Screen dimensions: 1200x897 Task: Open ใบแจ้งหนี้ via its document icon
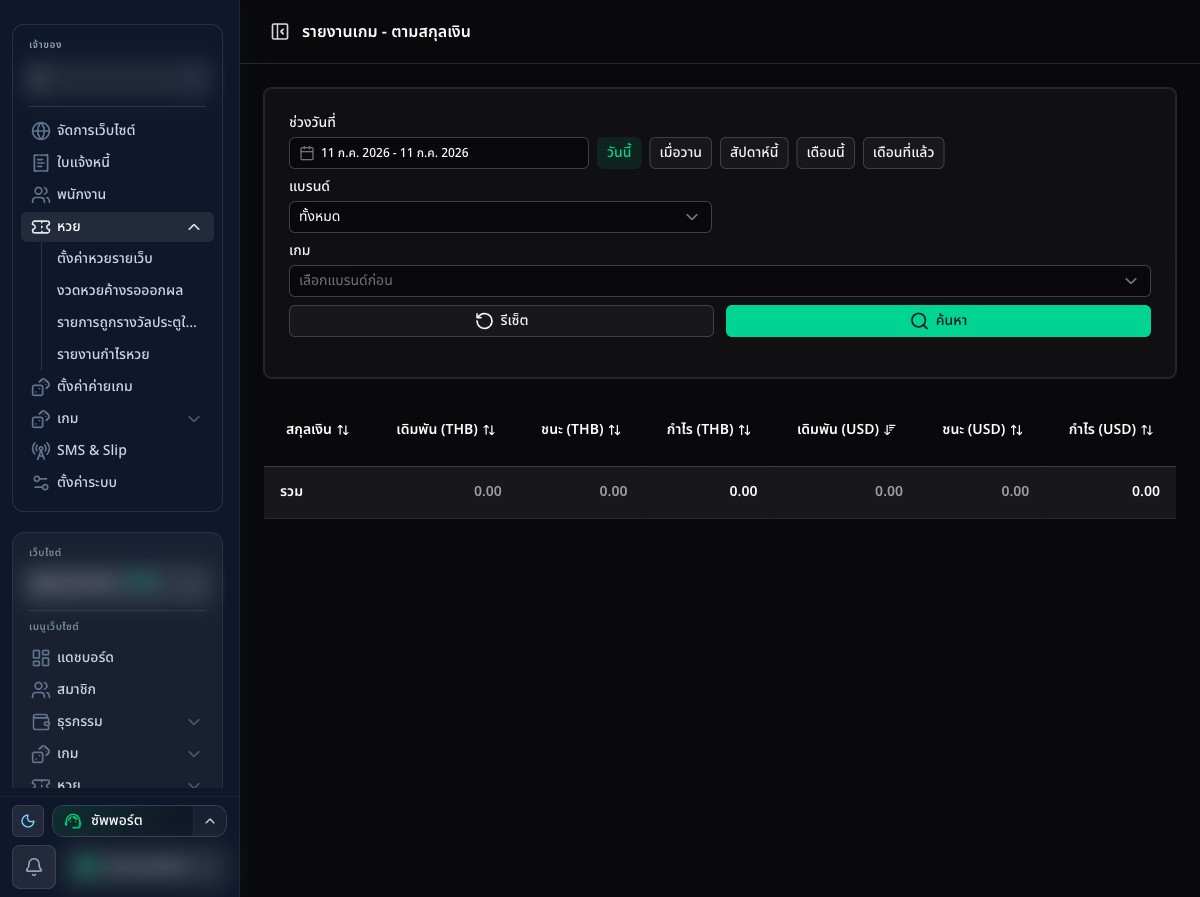(41, 162)
